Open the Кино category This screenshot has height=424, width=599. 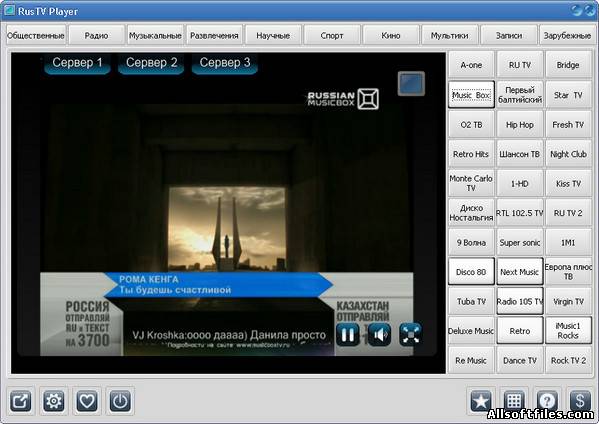tap(391, 36)
